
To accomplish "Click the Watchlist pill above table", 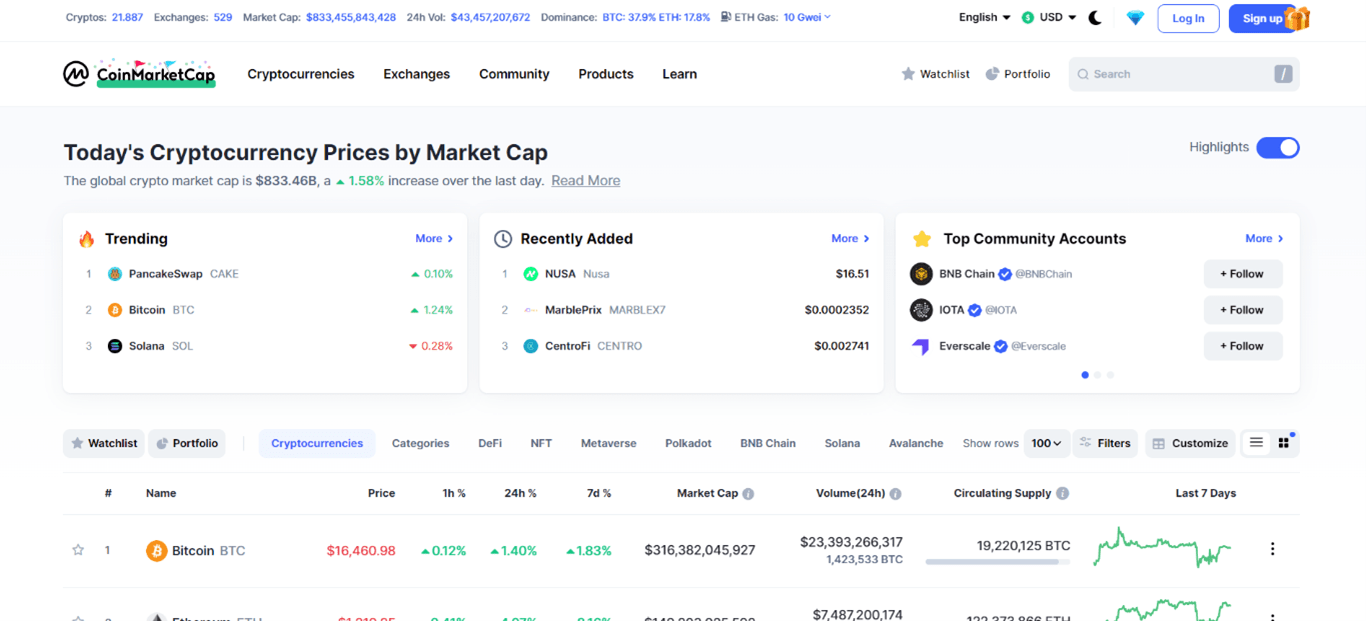I will (x=104, y=443).
